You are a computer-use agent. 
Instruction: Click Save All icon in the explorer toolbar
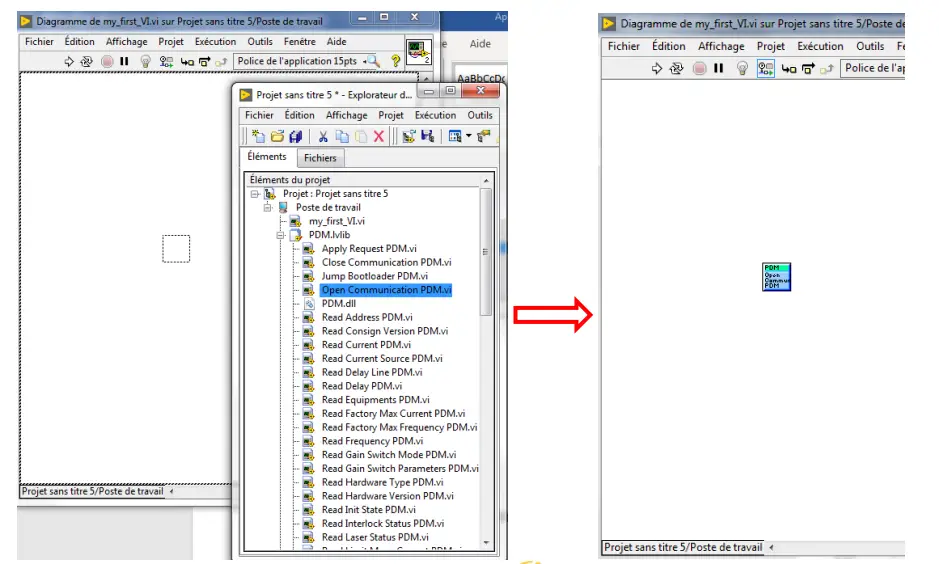pos(295,137)
